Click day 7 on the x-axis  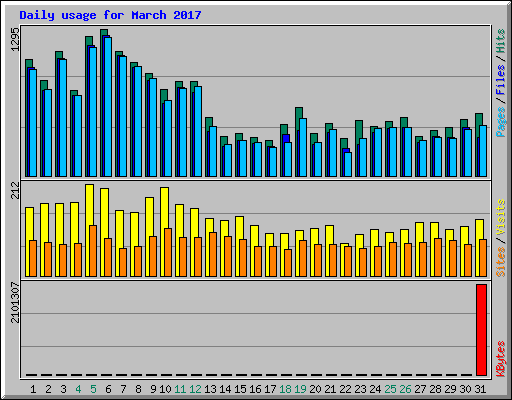tap(123, 389)
